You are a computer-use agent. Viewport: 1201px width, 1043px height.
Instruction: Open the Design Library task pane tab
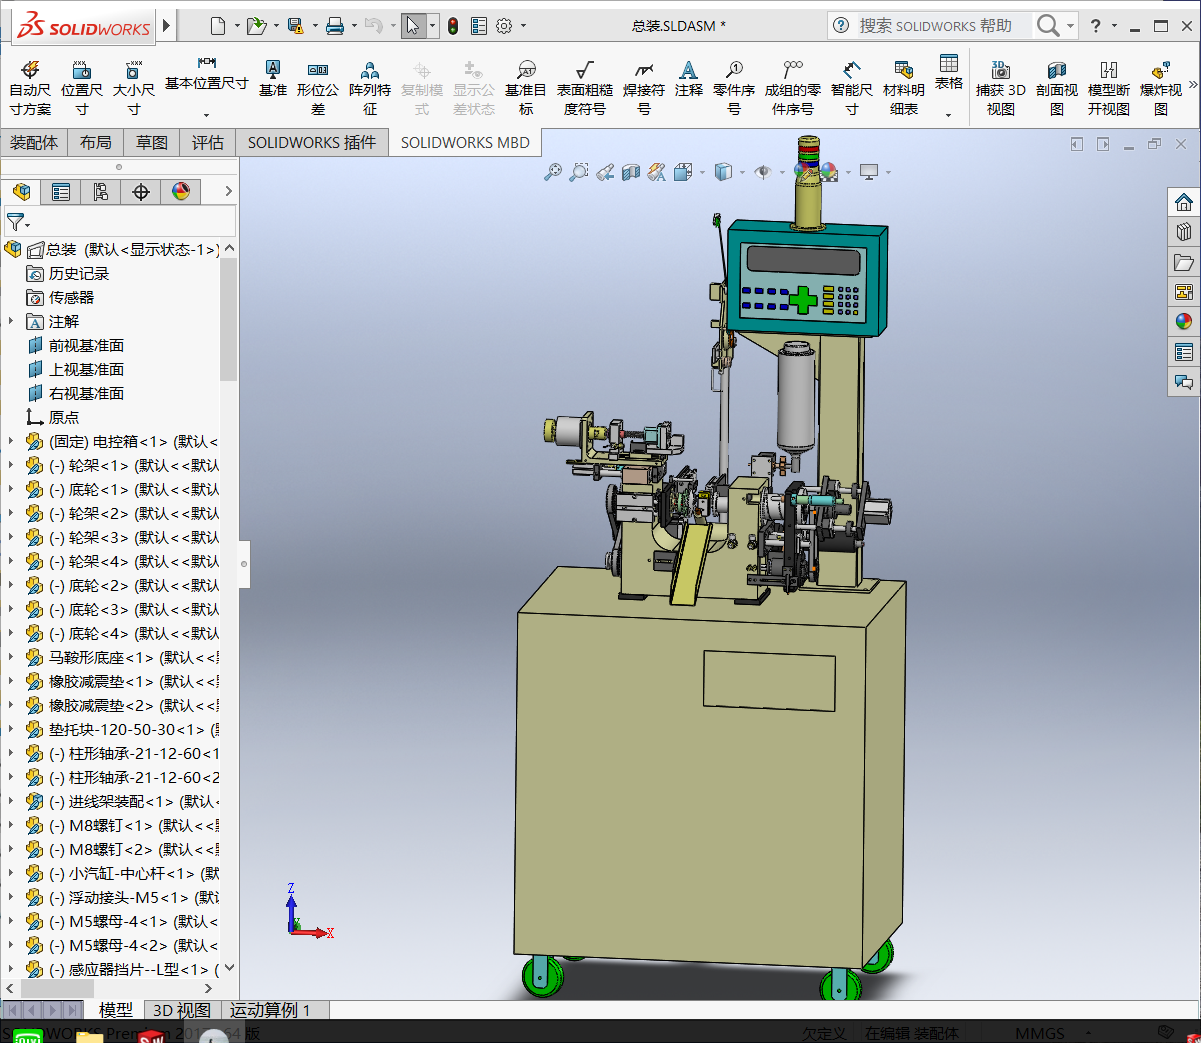pos(1184,232)
